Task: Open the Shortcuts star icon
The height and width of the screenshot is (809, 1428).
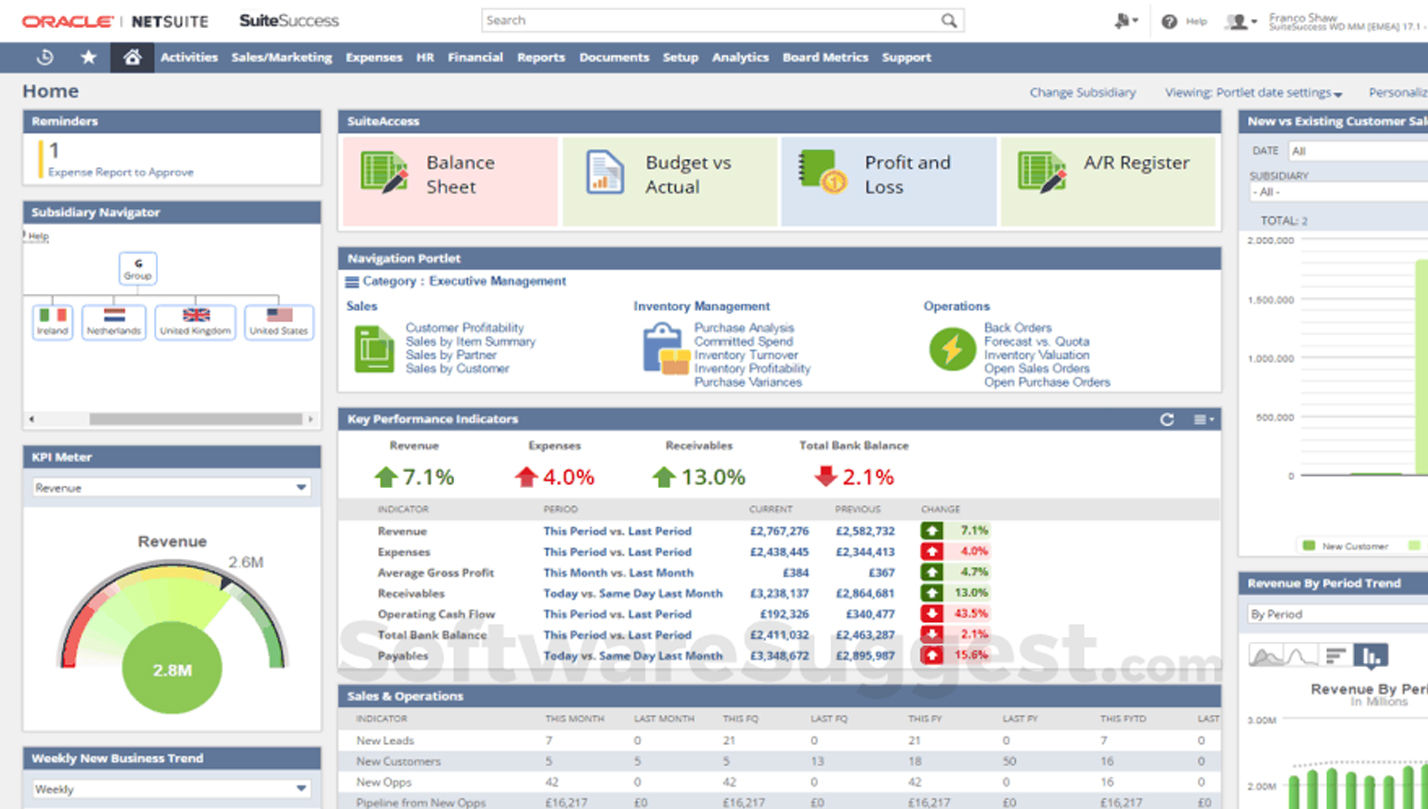Action: click(88, 58)
